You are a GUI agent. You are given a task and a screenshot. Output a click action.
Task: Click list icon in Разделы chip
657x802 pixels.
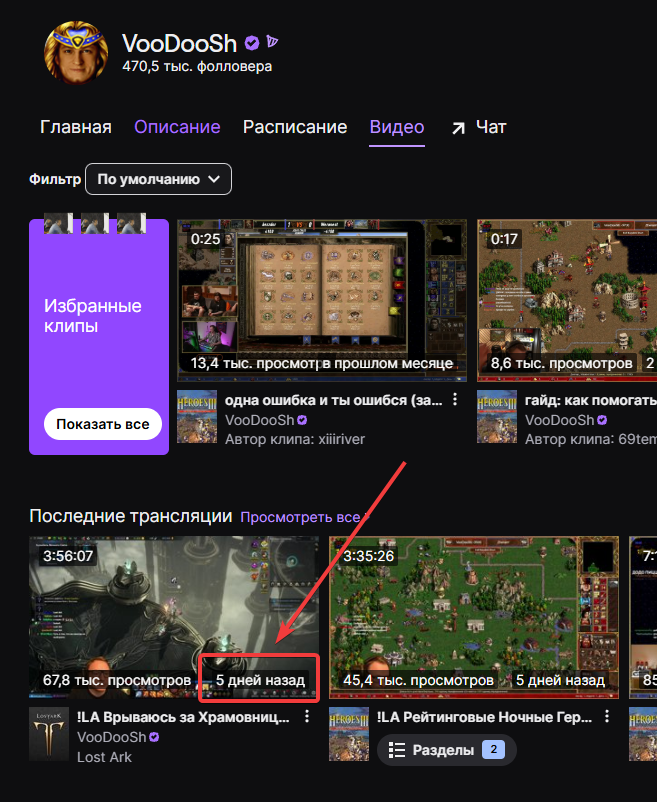pyautogui.click(x=397, y=750)
